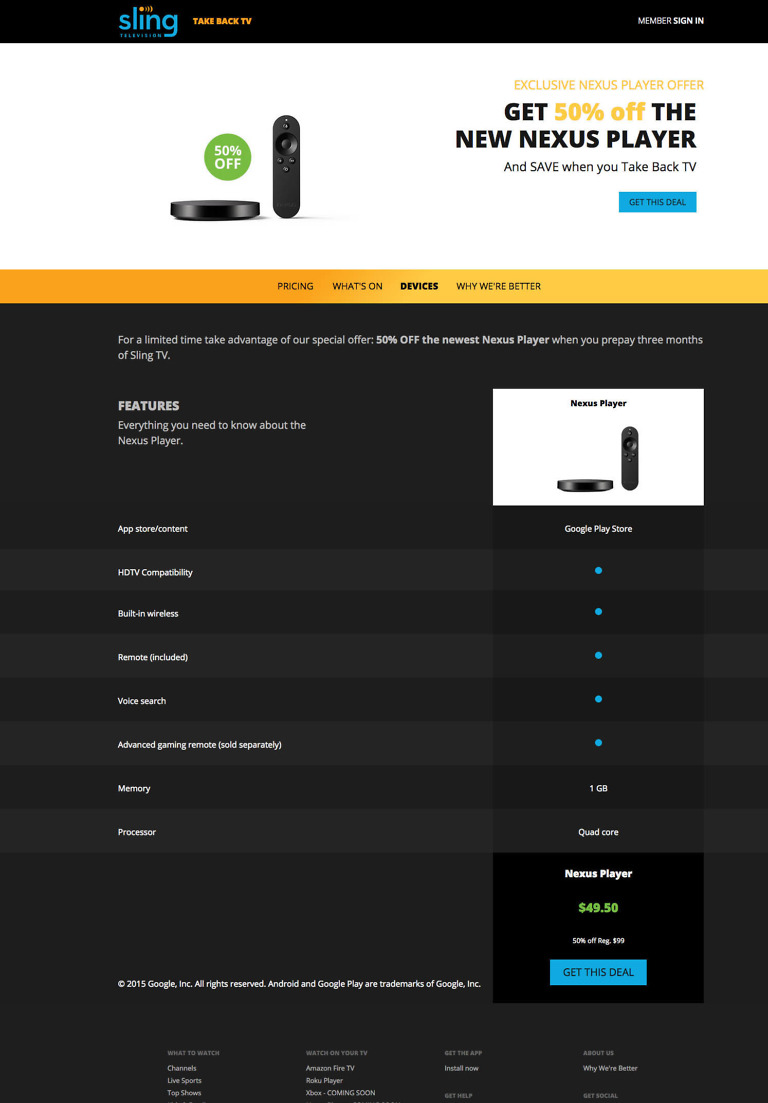Open the Amazon Fire TV footer link
Screen dimensions: 768x1103
click(x=330, y=1069)
